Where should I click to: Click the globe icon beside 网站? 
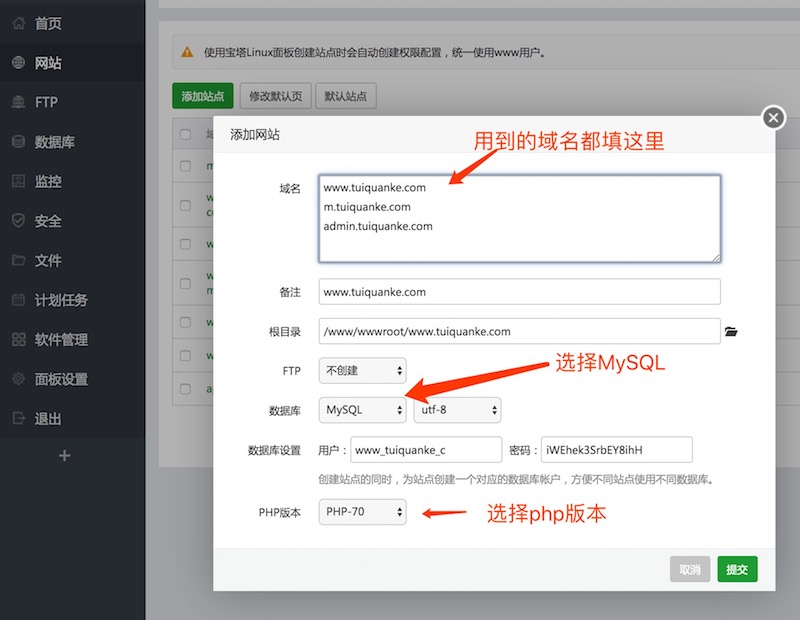[18, 63]
